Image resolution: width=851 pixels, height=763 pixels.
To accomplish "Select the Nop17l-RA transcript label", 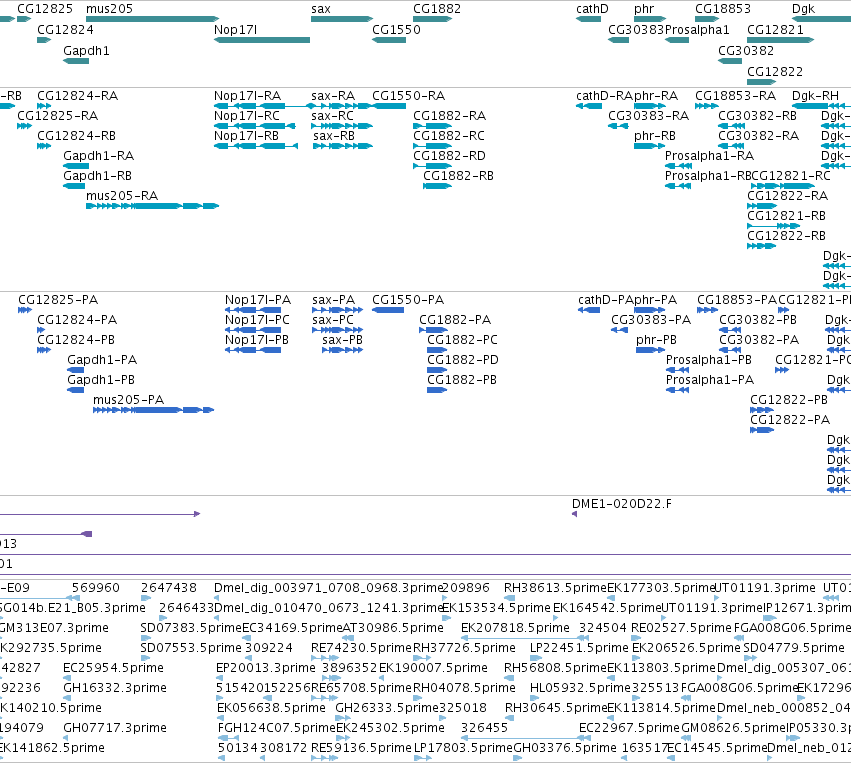I will click(x=247, y=96).
